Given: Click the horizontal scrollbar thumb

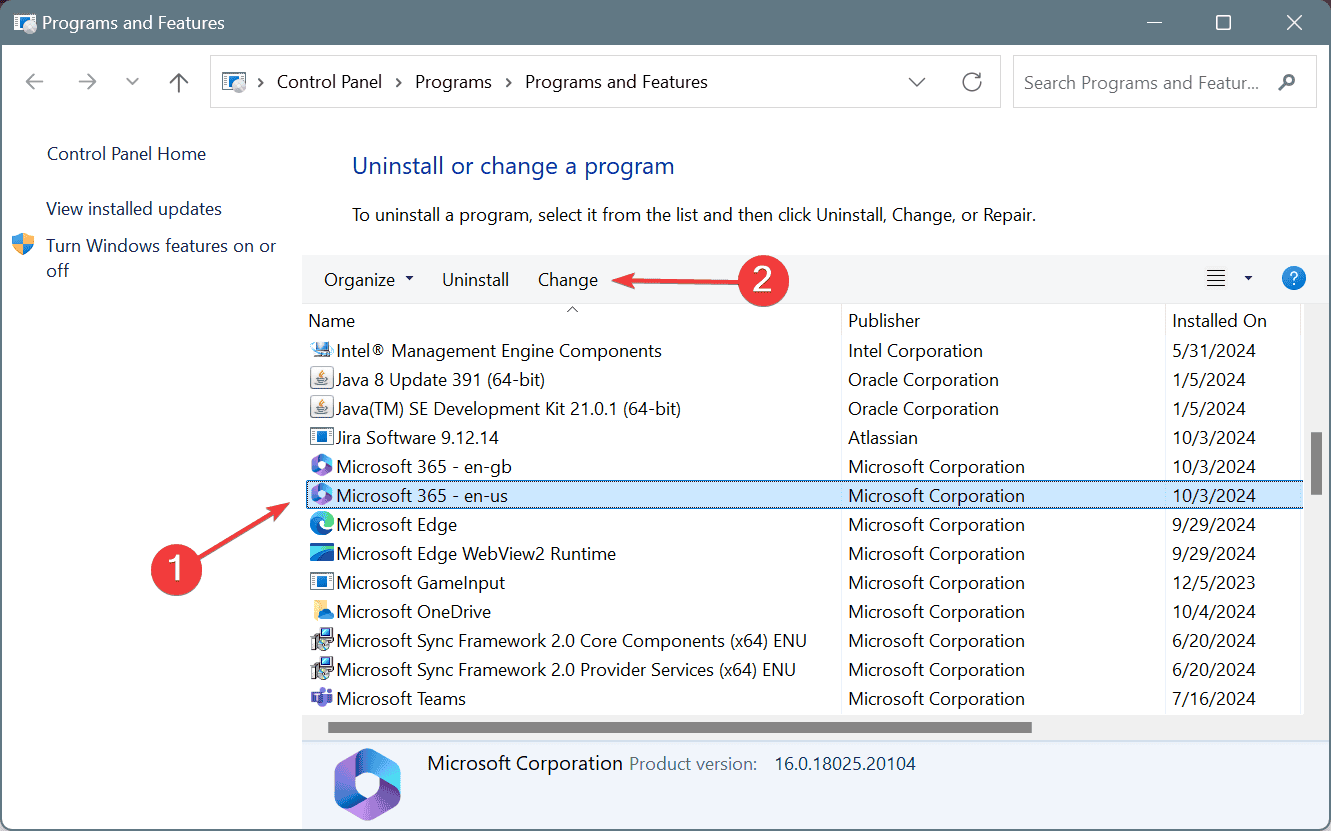Looking at the screenshot, I should 679,727.
